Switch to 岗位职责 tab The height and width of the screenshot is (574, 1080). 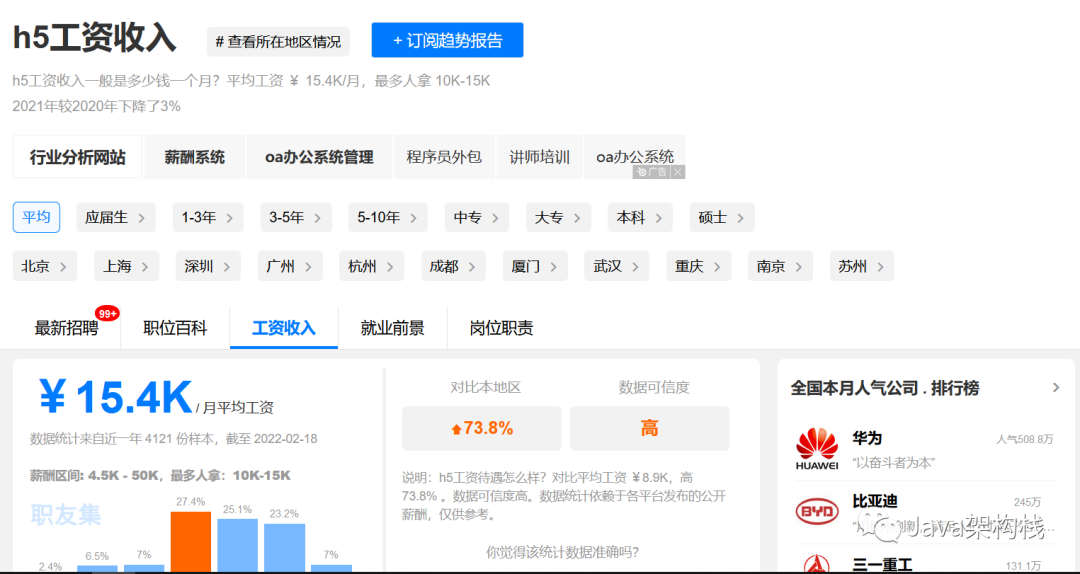501,328
